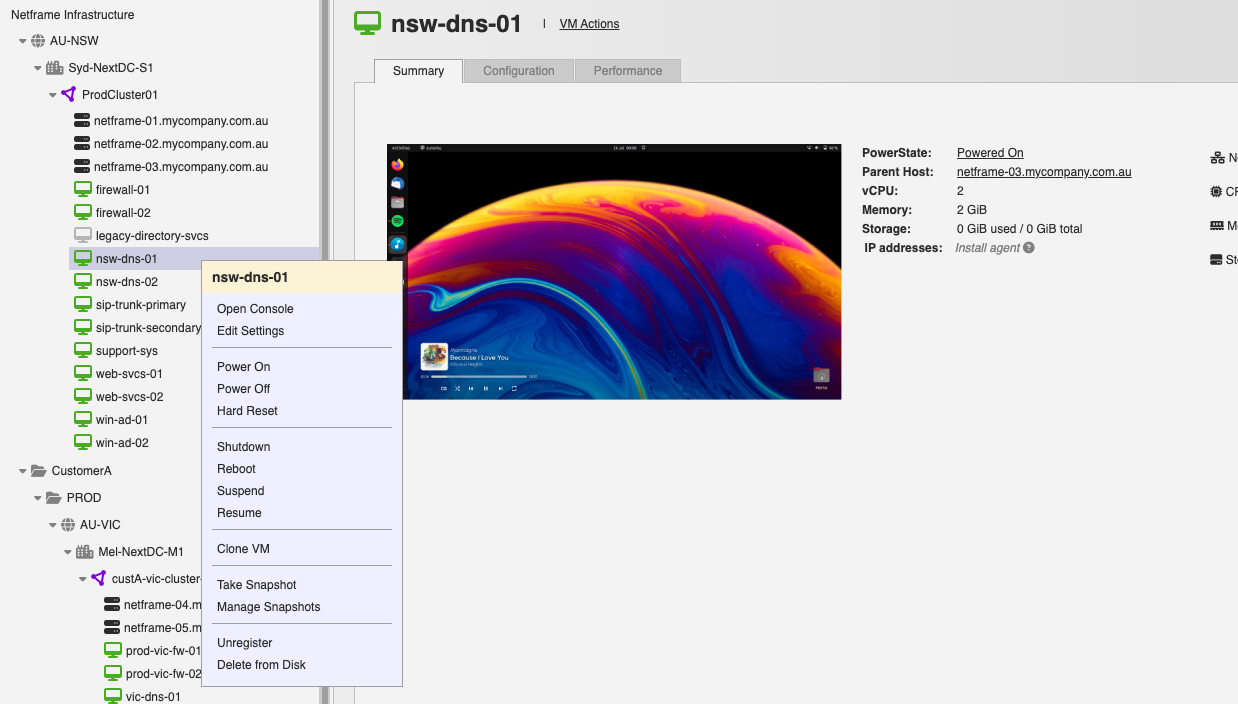Select Take Snapshot in the context menu
This screenshot has width=1238, height=704.
pyautogui.click(x=257, y=585)
